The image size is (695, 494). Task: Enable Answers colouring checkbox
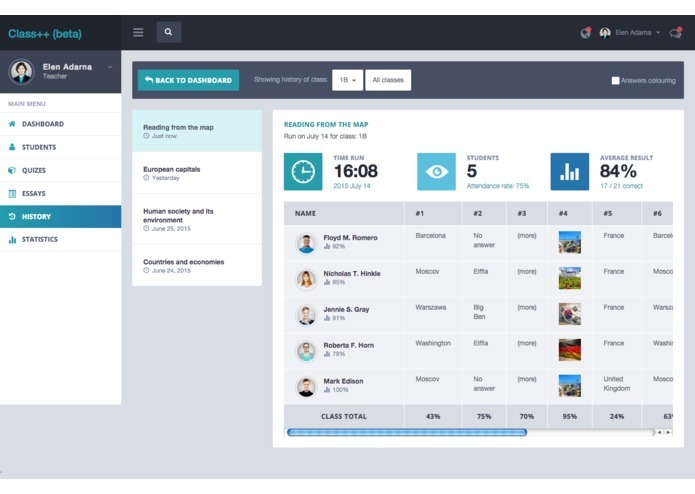(615, 81)
